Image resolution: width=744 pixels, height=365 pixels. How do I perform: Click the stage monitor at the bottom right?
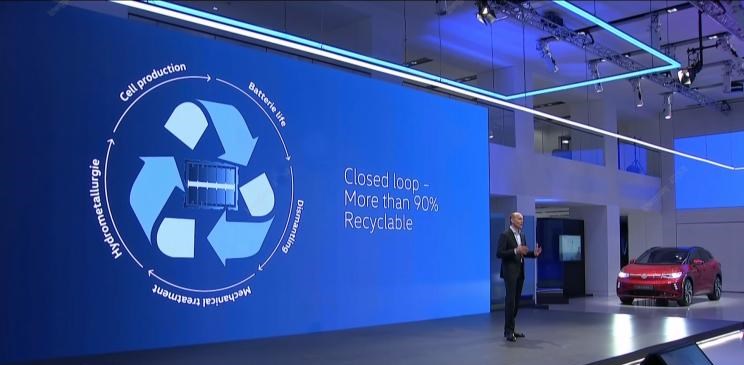tap(677, 356)
